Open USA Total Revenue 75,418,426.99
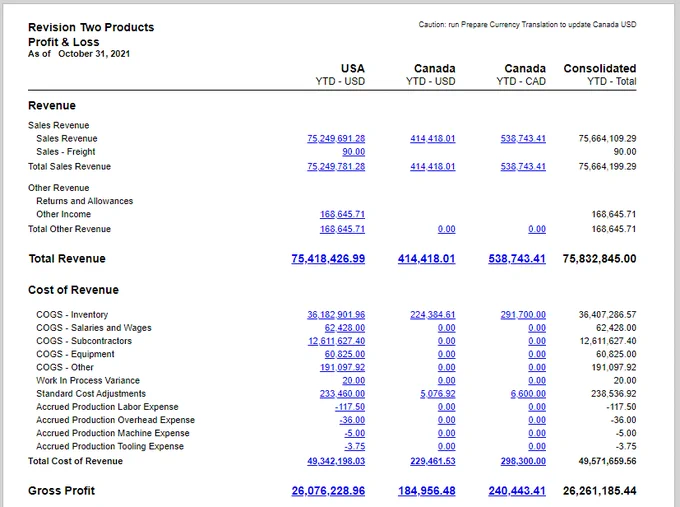Viewport: 680px width, 507px height. point(328,258)
